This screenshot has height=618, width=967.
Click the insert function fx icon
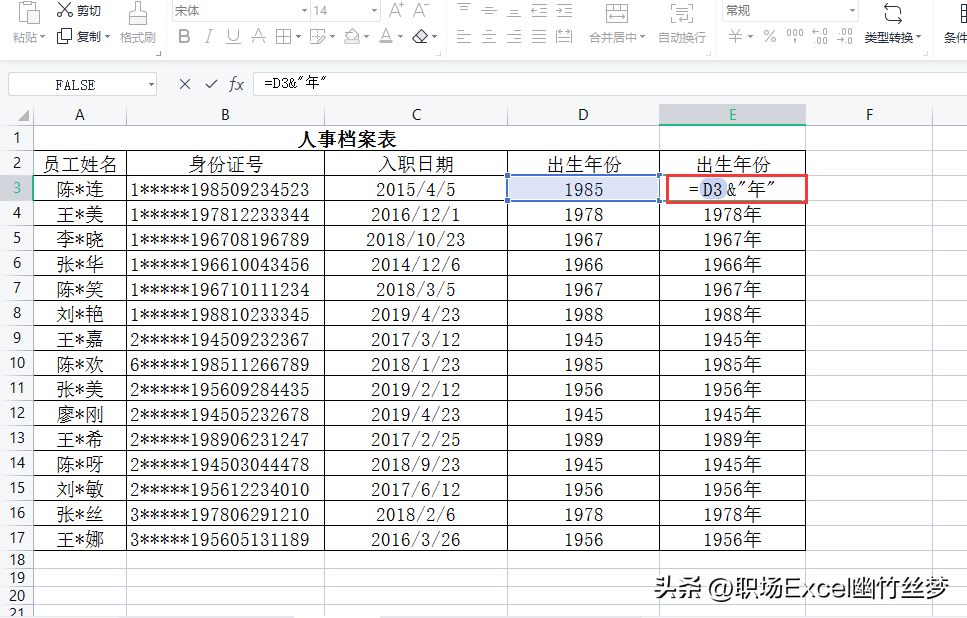pyautogui.click(x=237, y=84)
